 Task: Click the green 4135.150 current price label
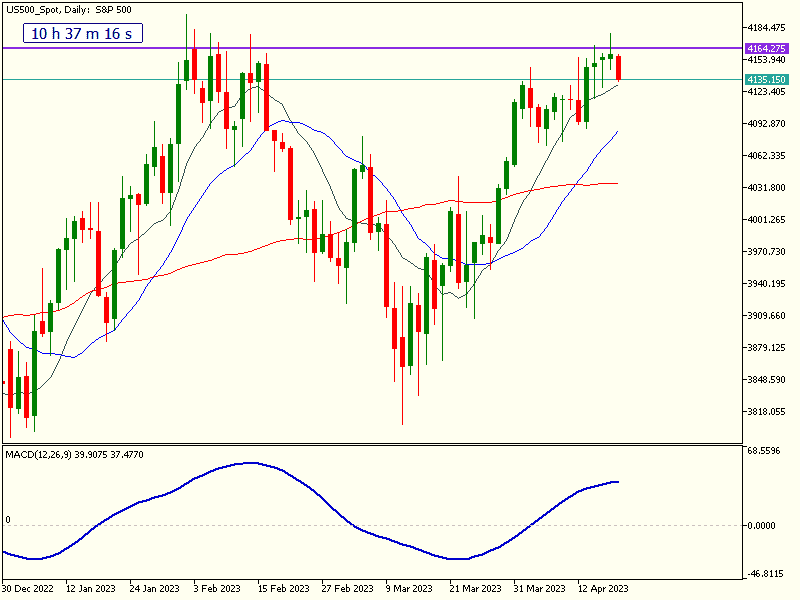coord(767,79)
